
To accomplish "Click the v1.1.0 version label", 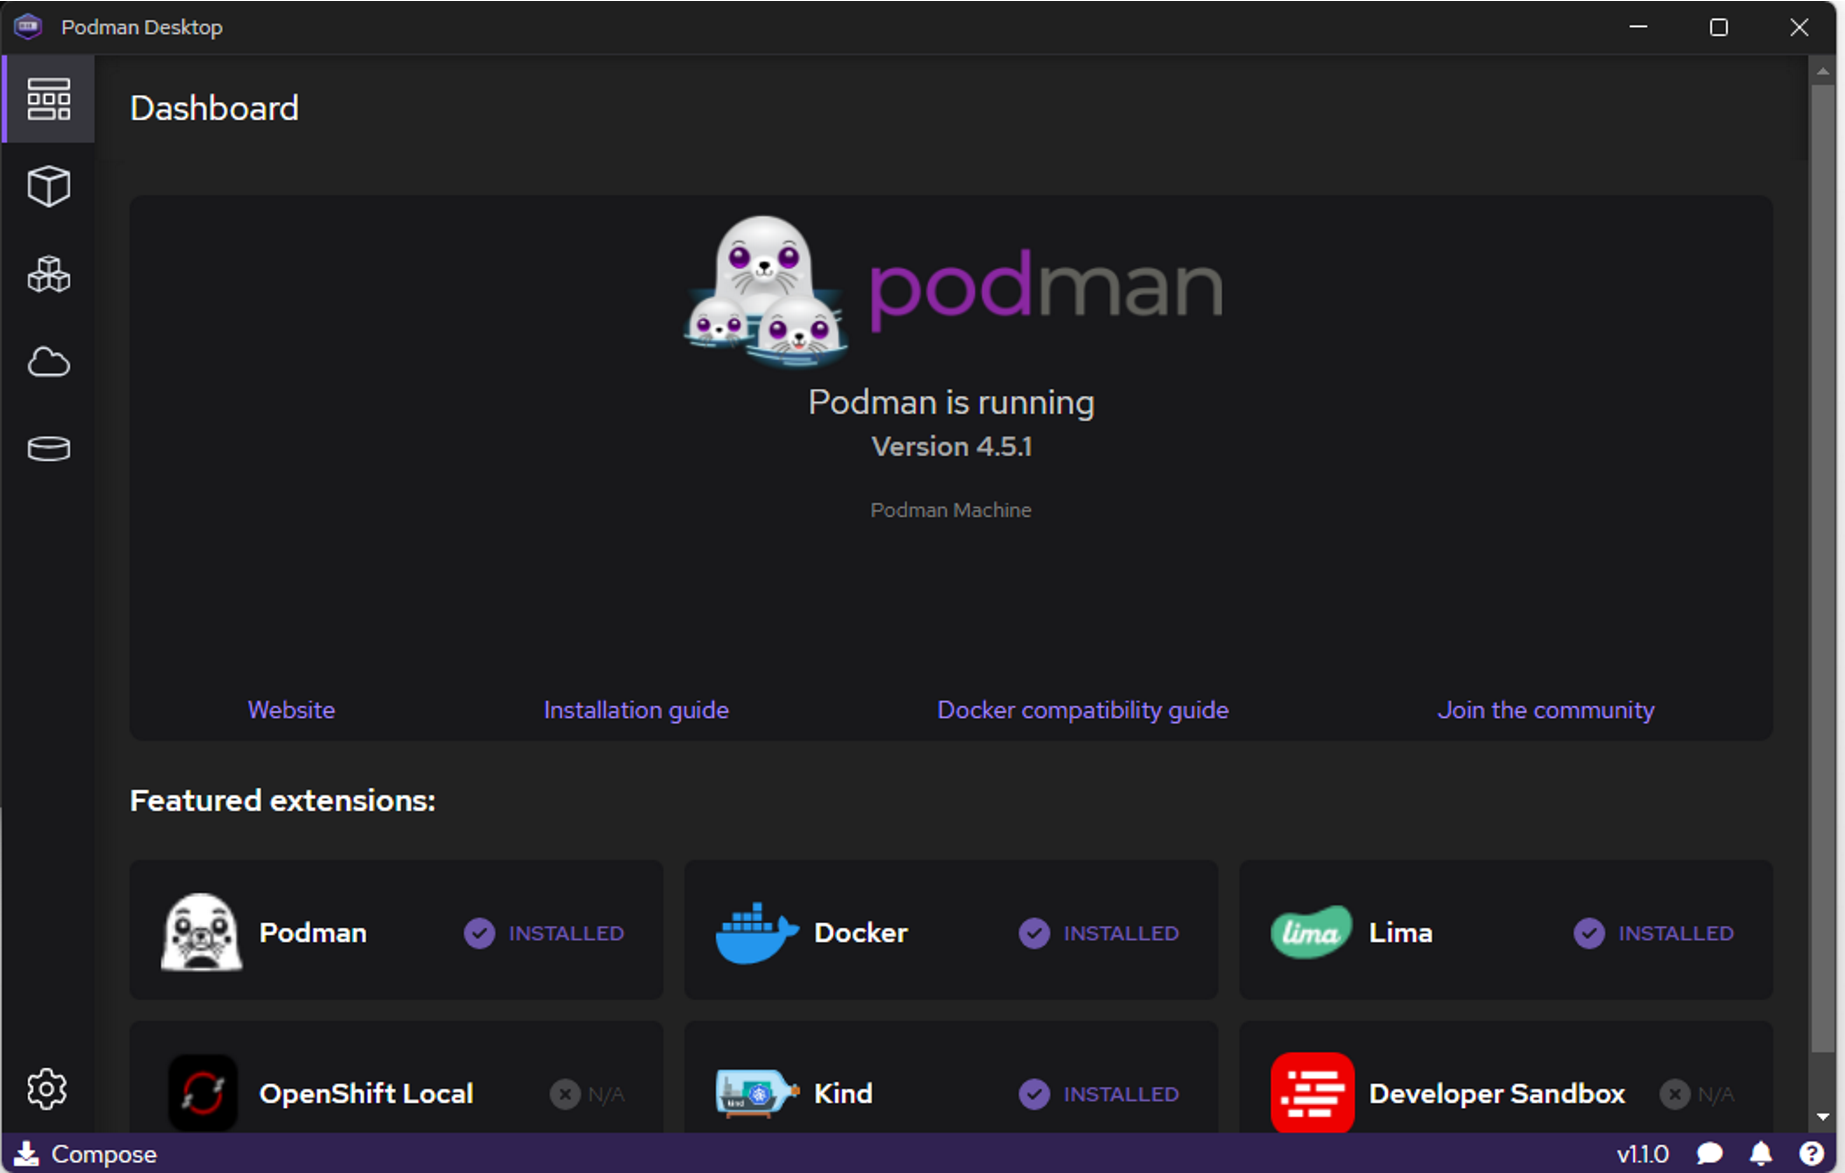I will [1643, 1154].
